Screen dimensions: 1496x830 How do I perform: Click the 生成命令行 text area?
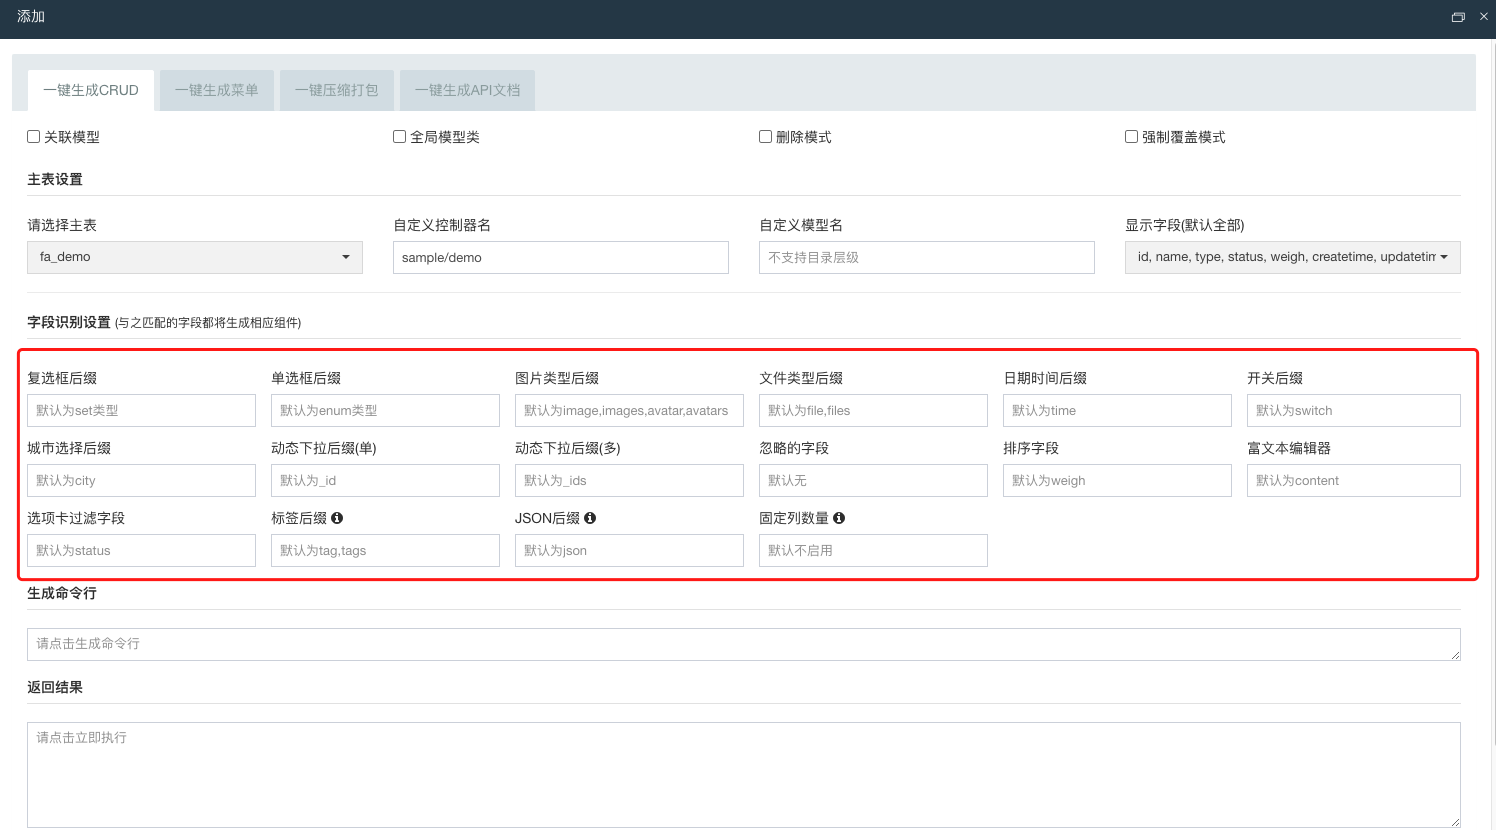coord(744,644)
